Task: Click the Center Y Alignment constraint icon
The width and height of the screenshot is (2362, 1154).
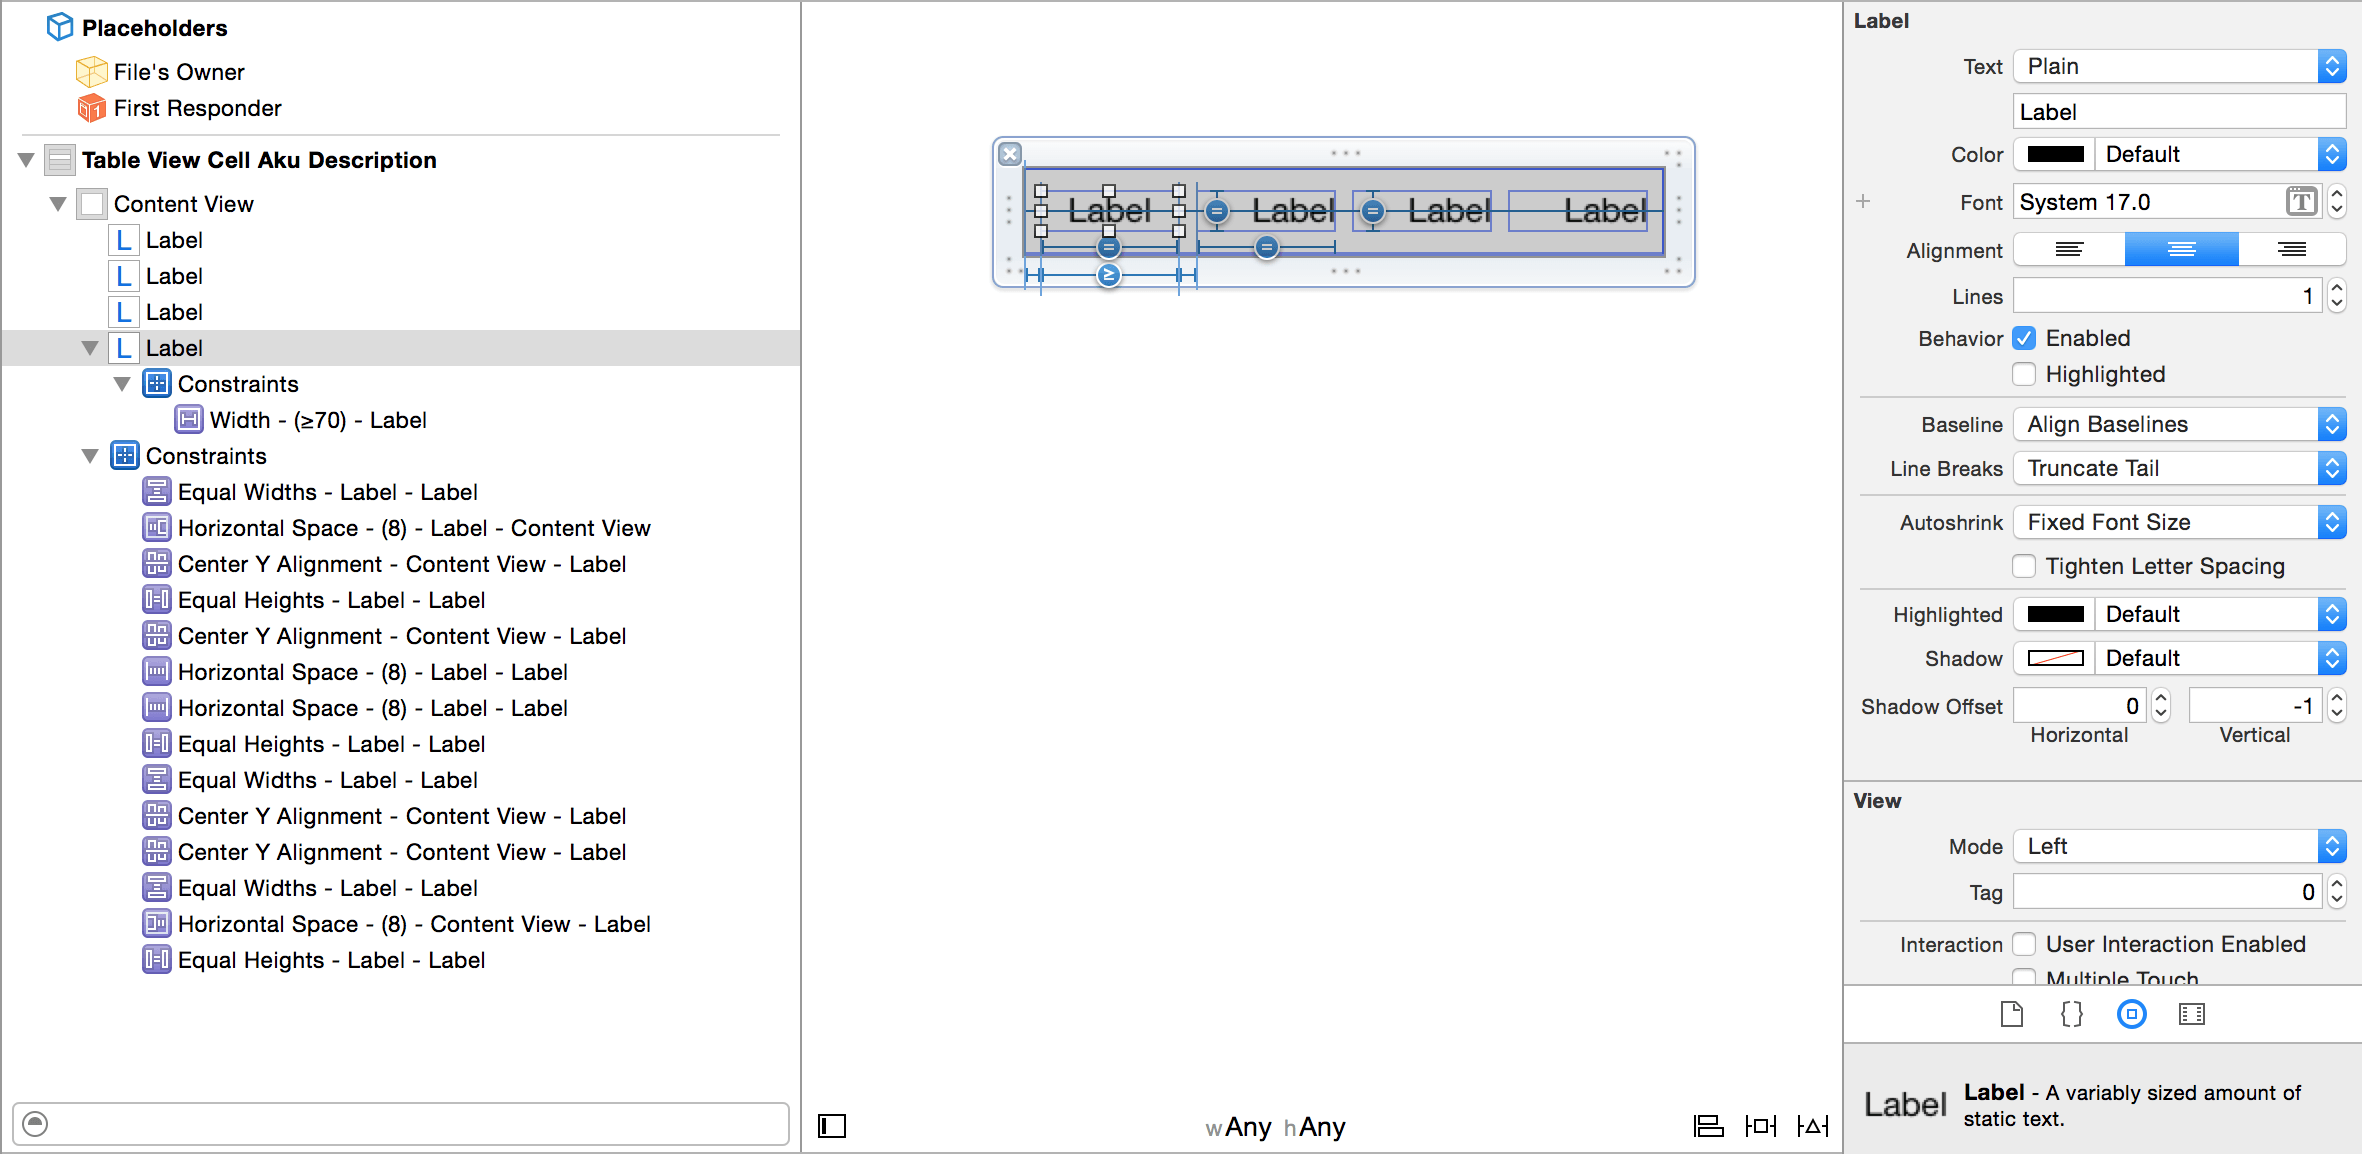Action: [155, 563]
